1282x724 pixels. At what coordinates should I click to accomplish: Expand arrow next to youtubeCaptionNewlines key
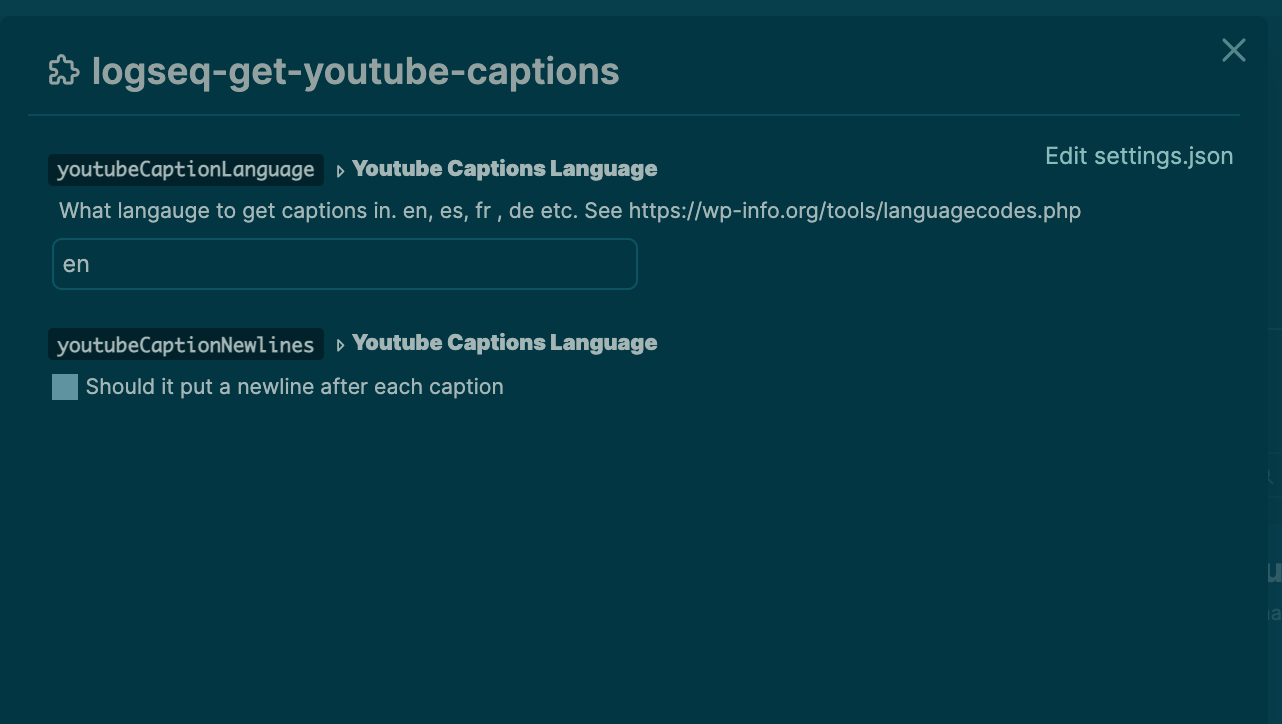pos(340,345)
